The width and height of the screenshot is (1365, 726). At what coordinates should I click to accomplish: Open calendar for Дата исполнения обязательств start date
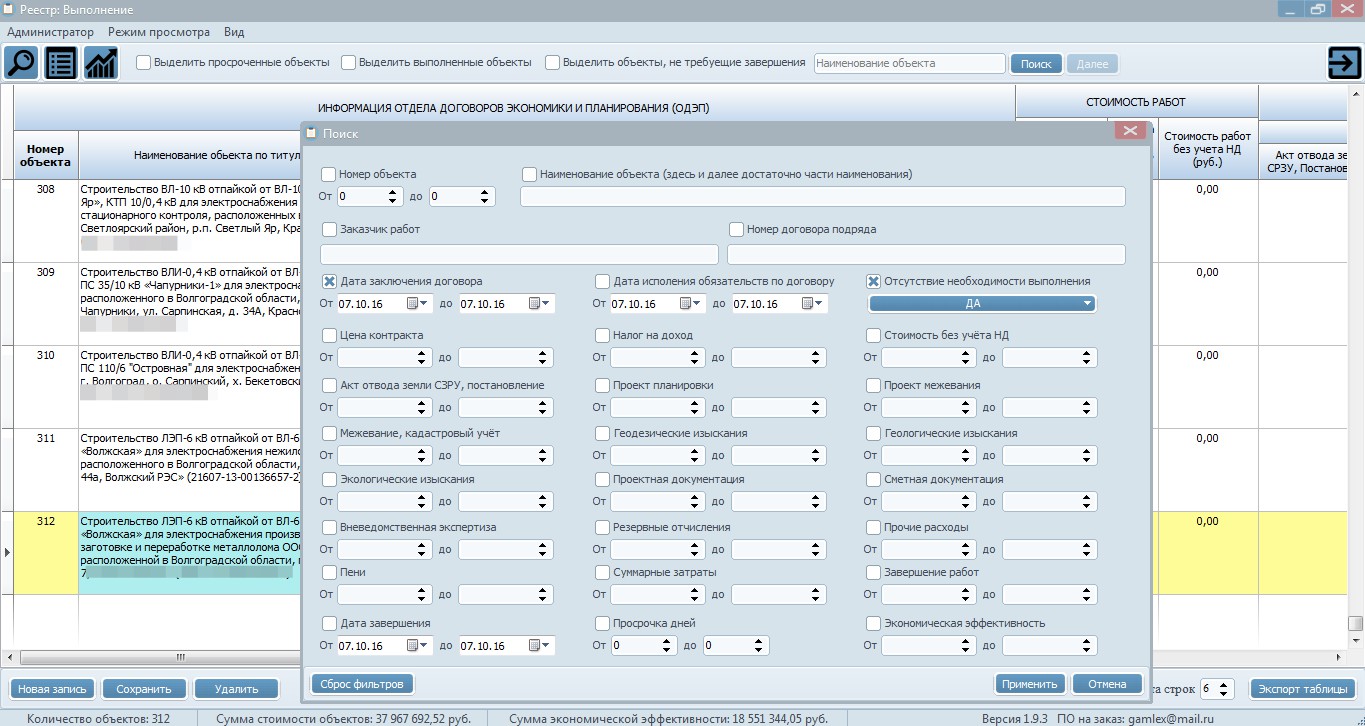coord(691,303)
